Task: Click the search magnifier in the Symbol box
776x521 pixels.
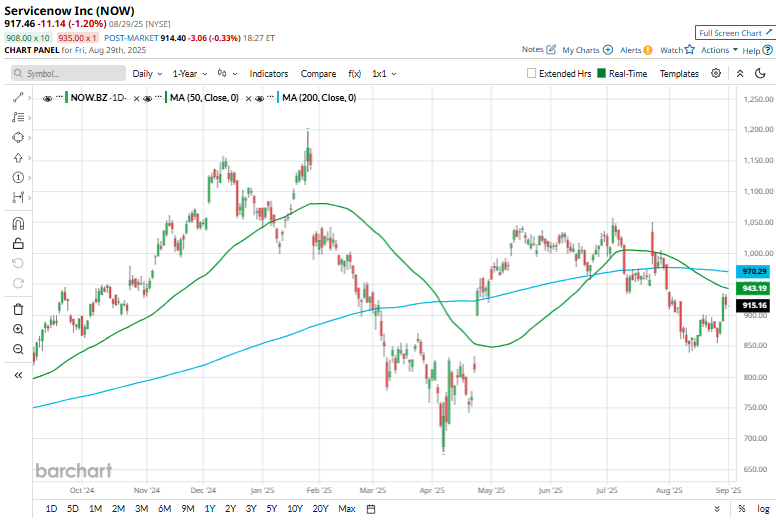Action: [x=18, y=73]
